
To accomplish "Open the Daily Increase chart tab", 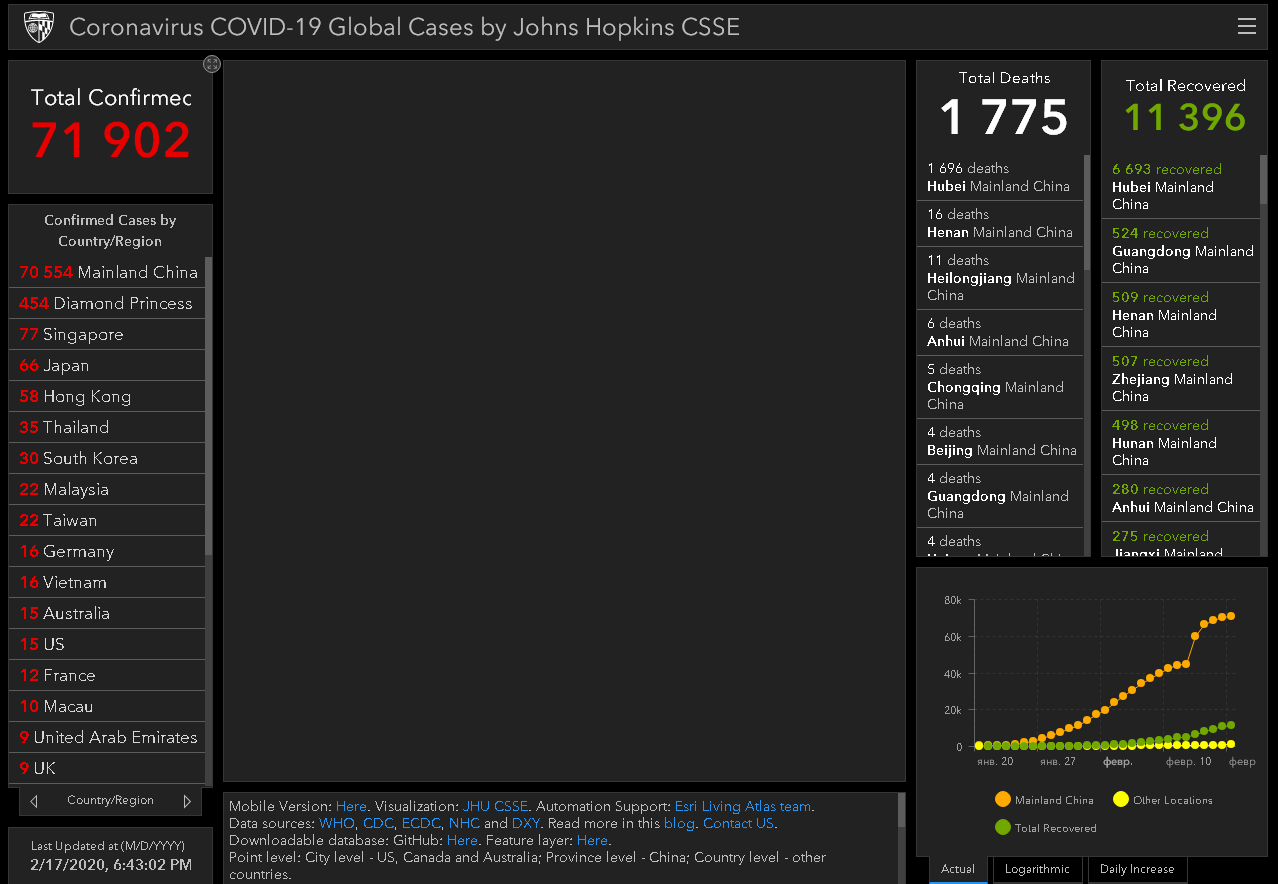I will click(1137, 869).
